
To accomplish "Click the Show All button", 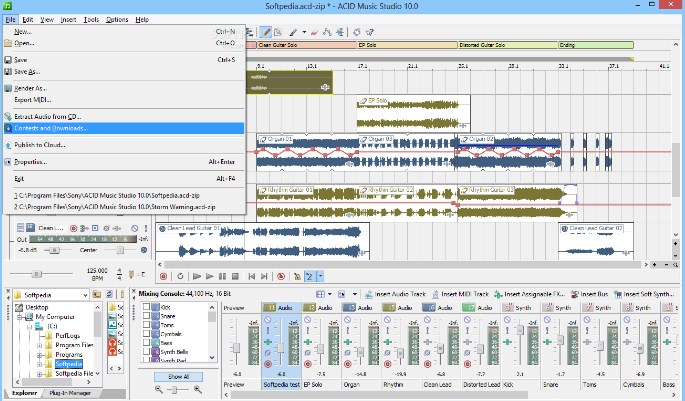I will coord(178,377).
